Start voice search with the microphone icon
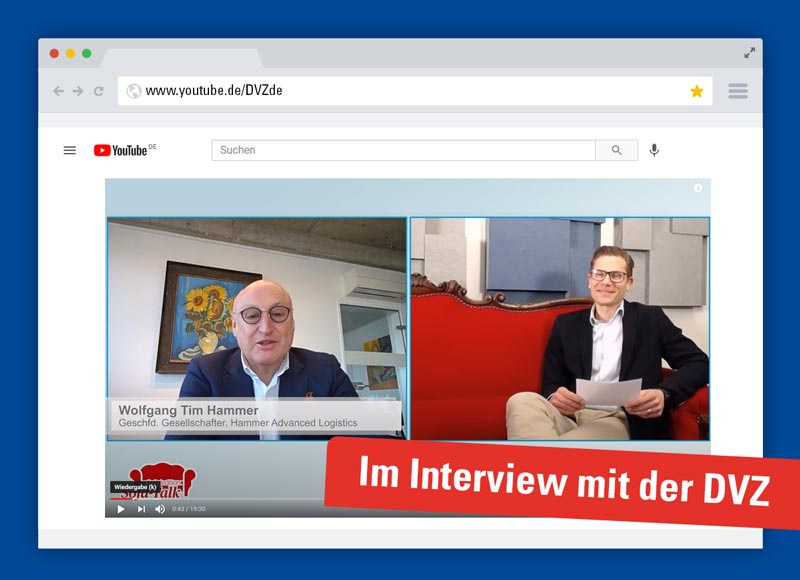Image resolution: width=800 pixels, height=580 pixels. coord(656,149)
